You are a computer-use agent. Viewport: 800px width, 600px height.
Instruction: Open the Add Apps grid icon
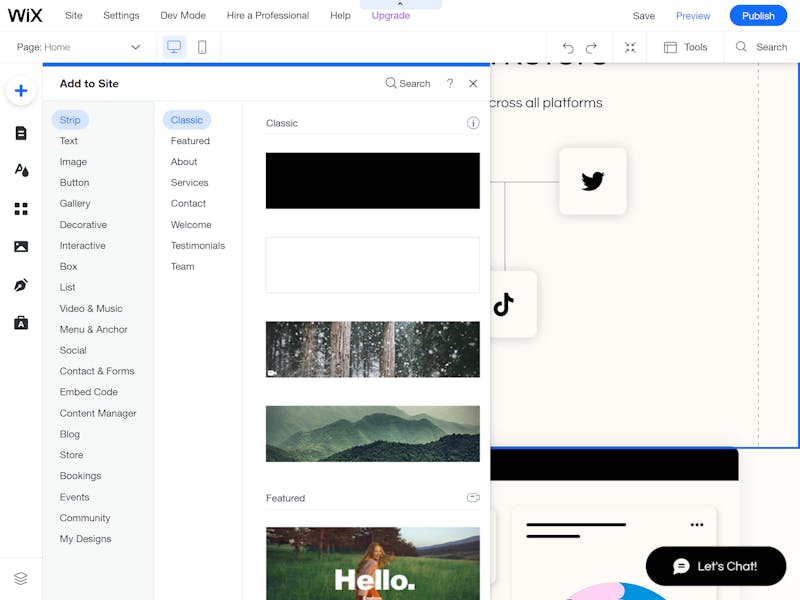[x=21, y=209]
